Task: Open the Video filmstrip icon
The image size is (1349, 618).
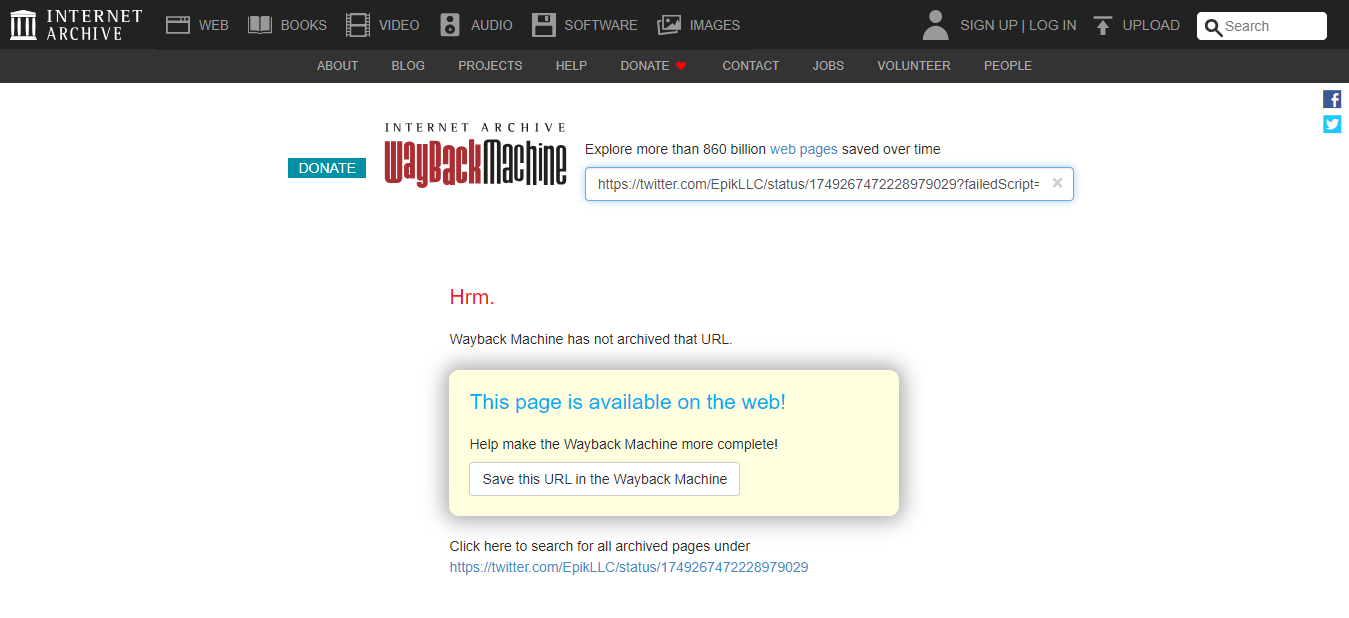Action: point(357,25)
